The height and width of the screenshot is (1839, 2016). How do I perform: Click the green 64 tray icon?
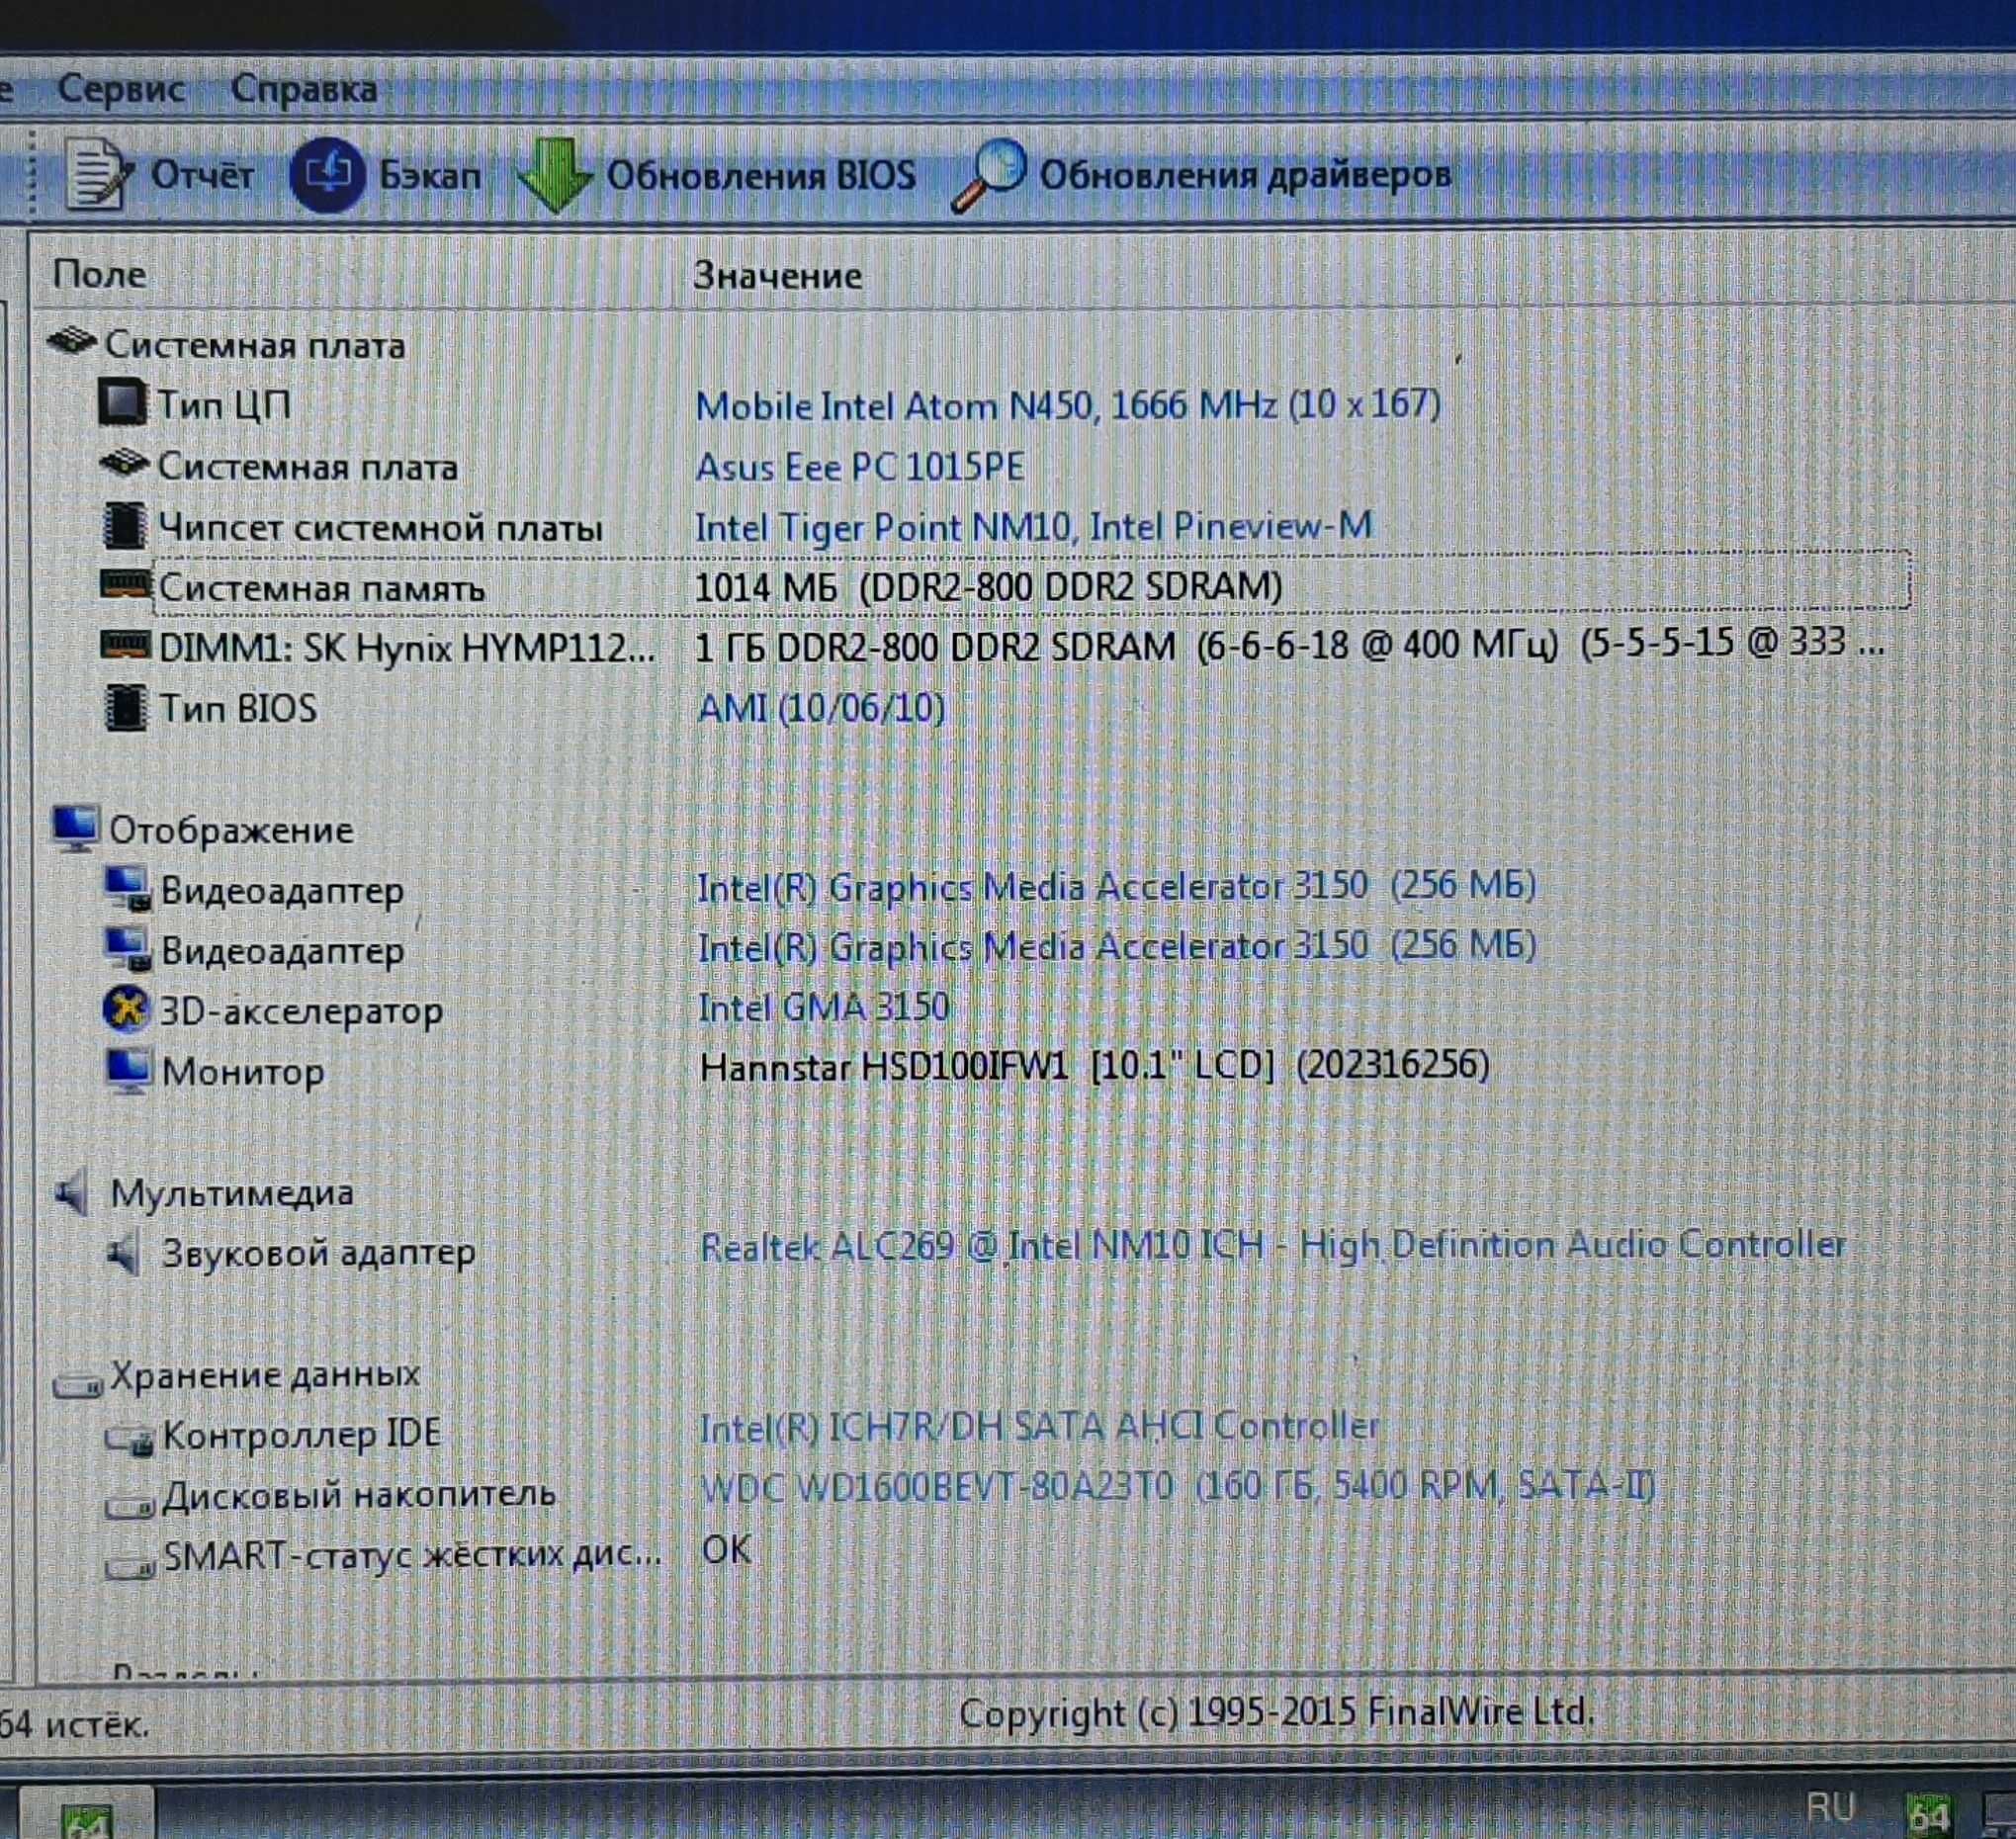click(x=1928, y=1814)
